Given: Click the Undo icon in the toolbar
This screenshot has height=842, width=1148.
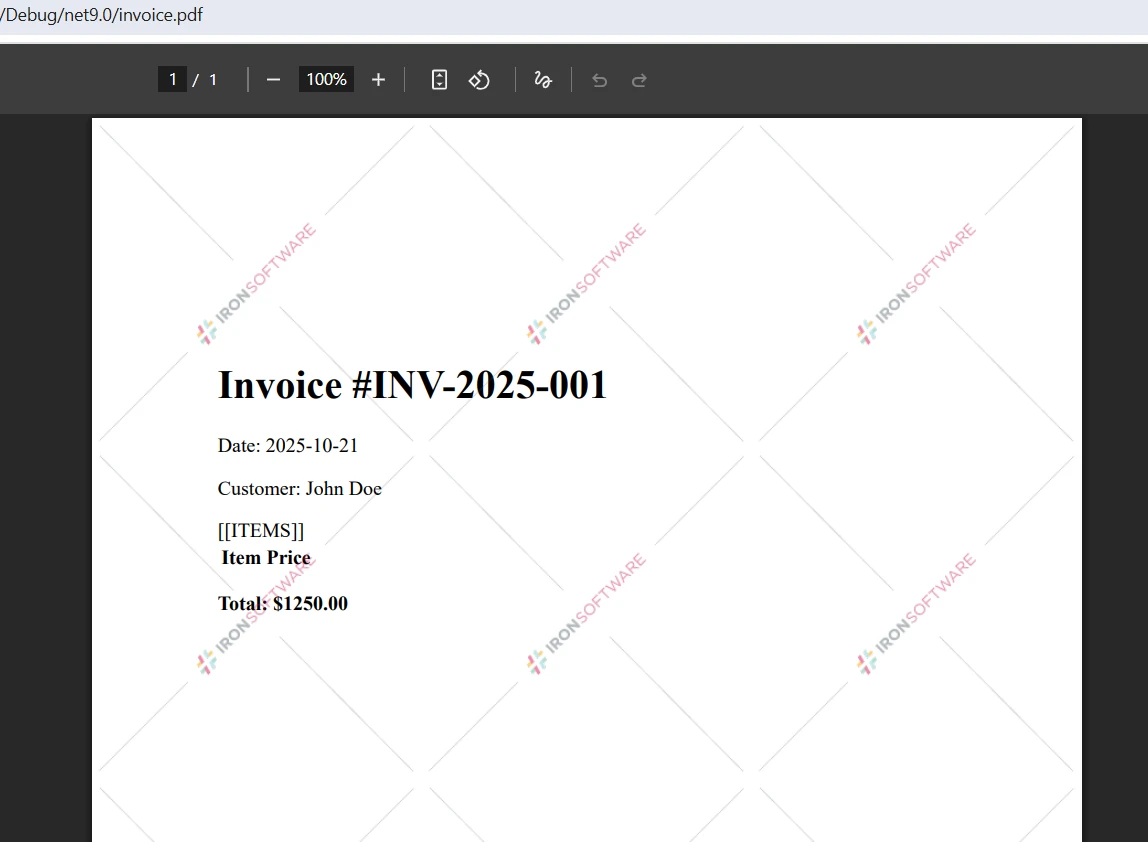Looking at the screenshot, I should coord(599,79).
